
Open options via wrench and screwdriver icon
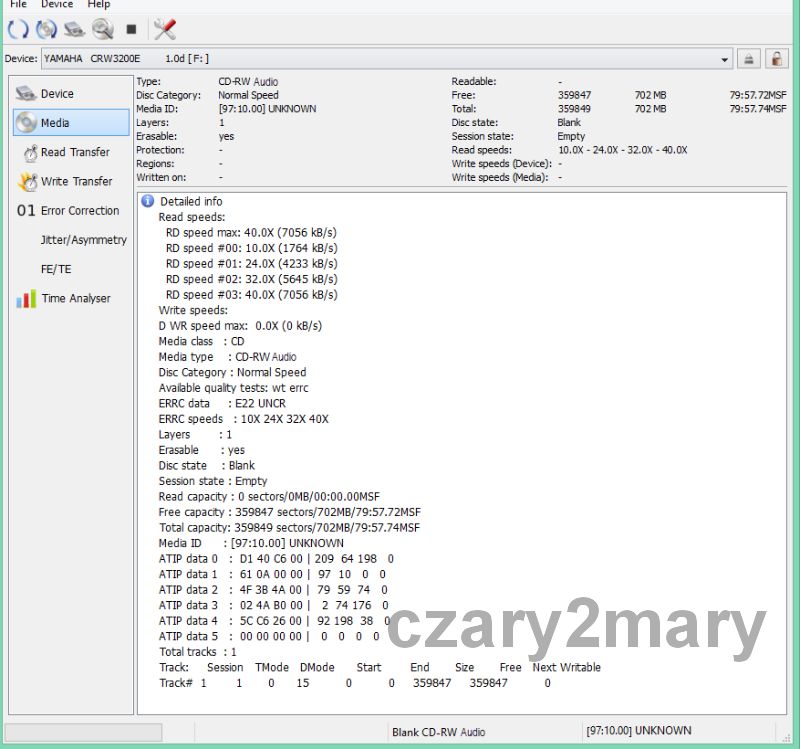pos(164,29)
